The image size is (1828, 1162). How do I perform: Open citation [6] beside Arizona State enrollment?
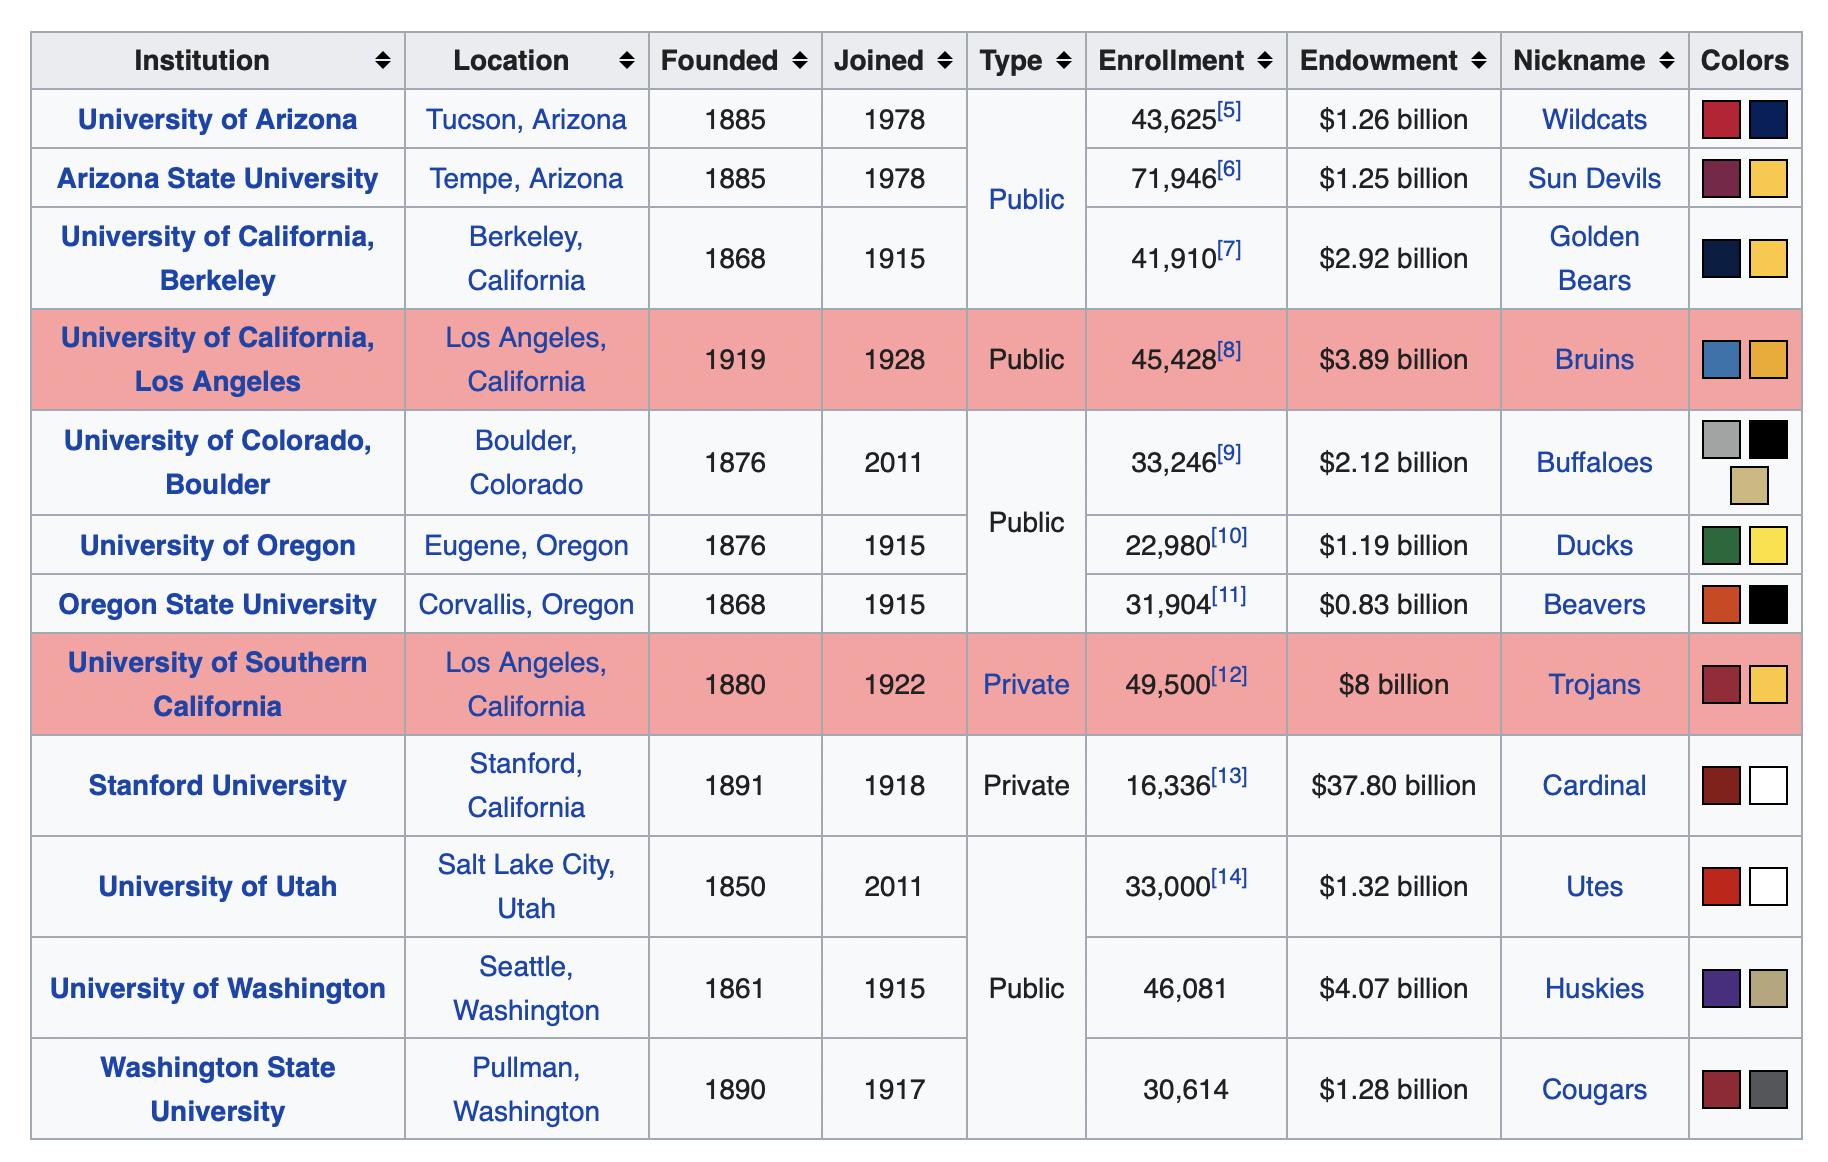[x=1229, y=169]
